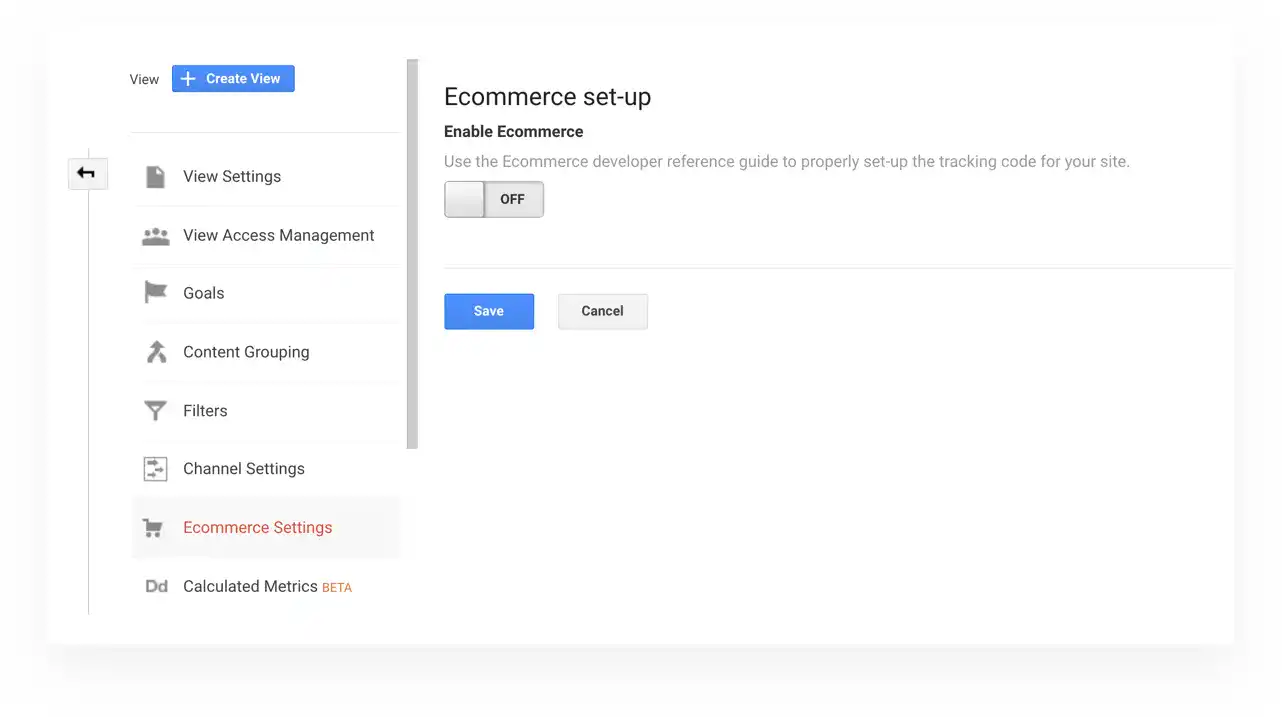The image size is (1282, 717).
Task: Click the View Settings document icon
Action: coord(155,177)
